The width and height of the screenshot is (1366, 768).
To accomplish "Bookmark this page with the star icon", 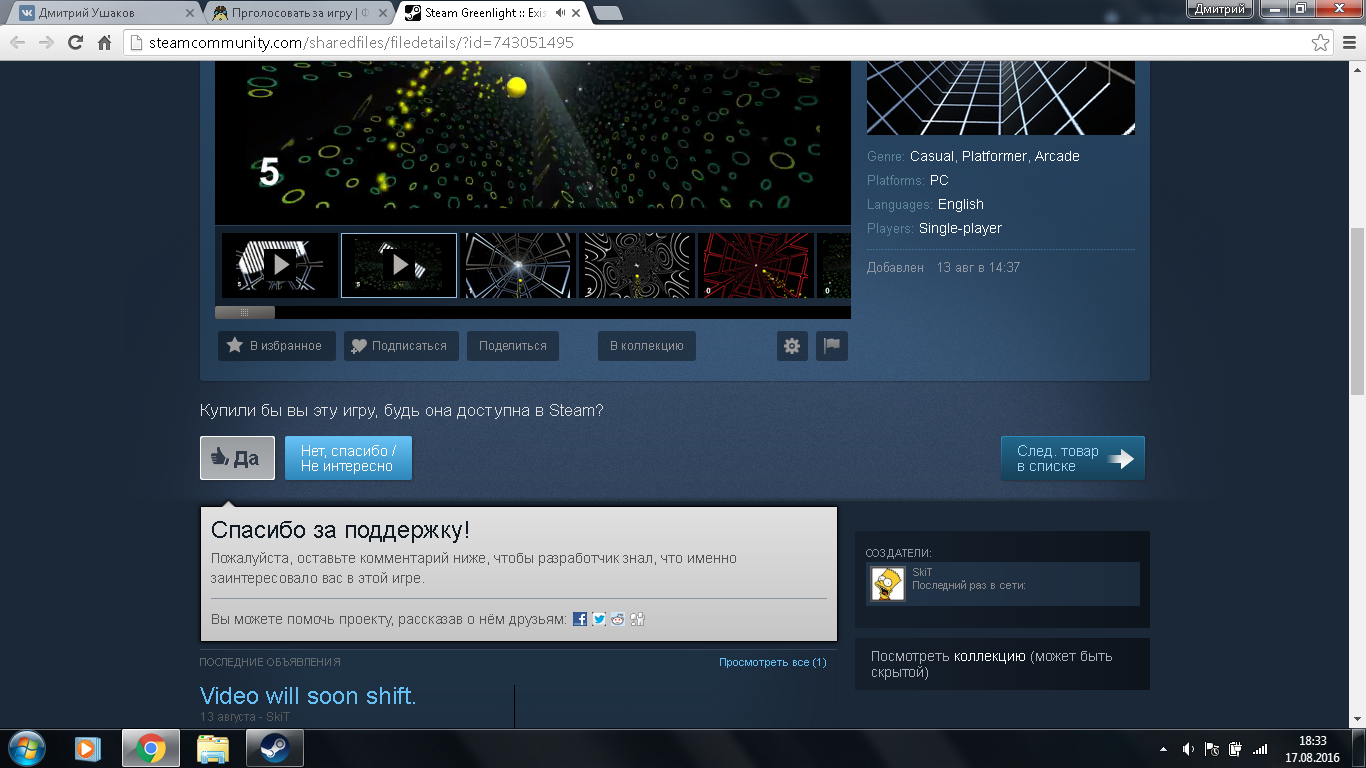I will tap(1321, 43).
